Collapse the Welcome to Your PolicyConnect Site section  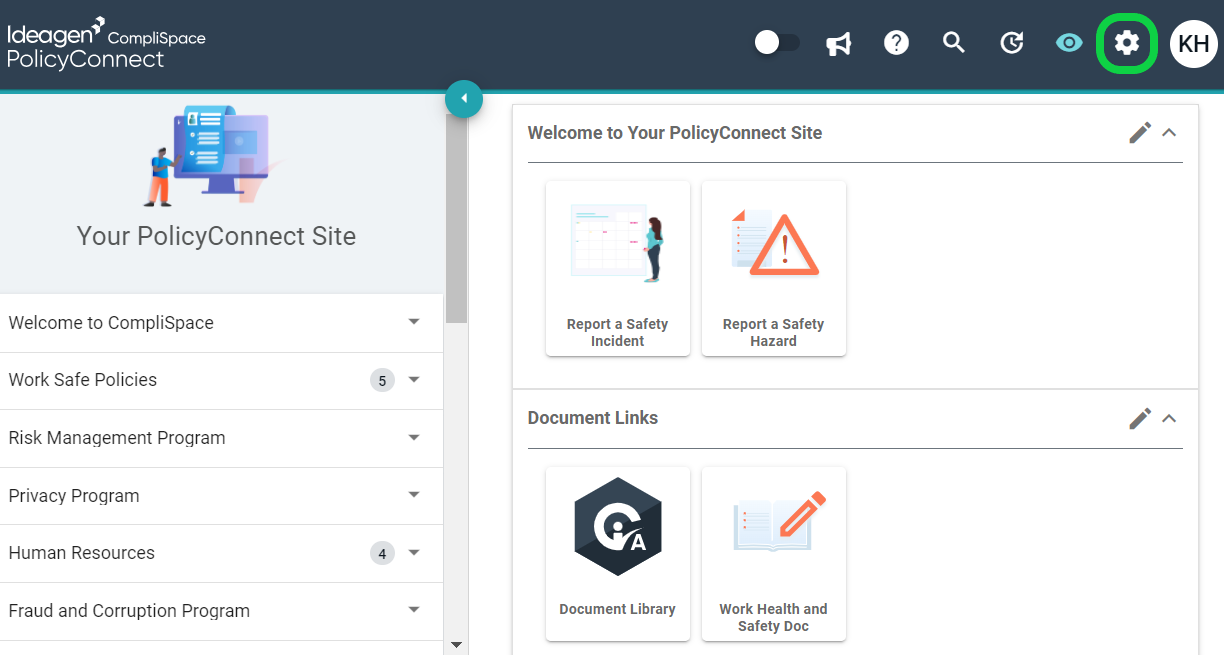[1169, 132]
